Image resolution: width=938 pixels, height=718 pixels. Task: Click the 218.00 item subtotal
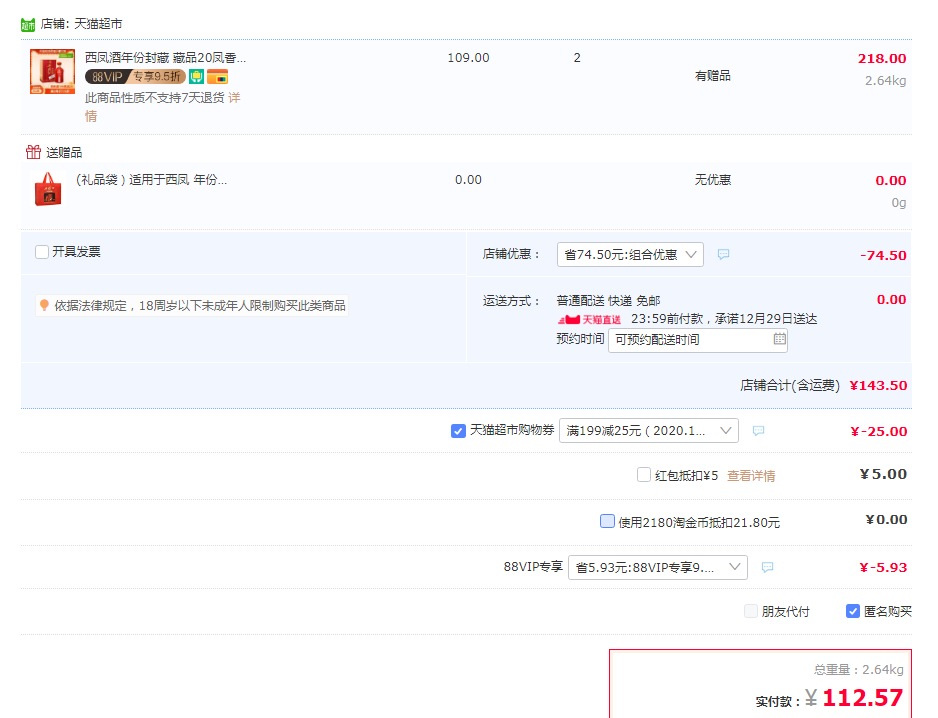click(x=882, y=59)
